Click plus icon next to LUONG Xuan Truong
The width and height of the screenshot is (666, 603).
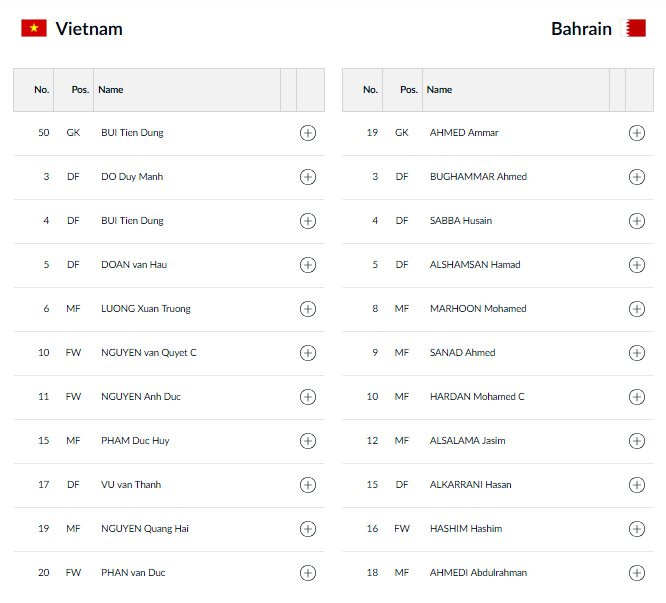pyautogui.click(x=308, y=309)
